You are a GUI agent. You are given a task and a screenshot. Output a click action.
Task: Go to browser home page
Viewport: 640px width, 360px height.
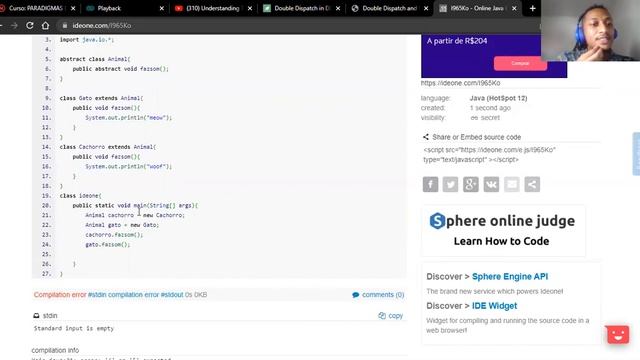click(x=45, y=25)
